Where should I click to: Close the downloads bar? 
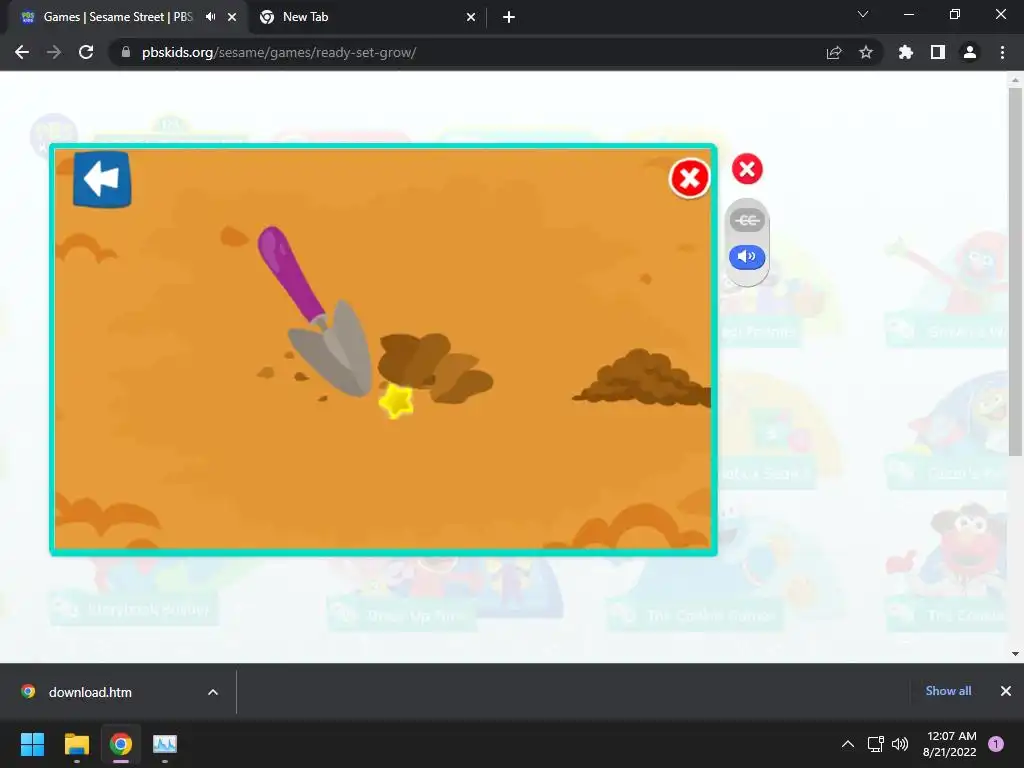click(1006, 691)
